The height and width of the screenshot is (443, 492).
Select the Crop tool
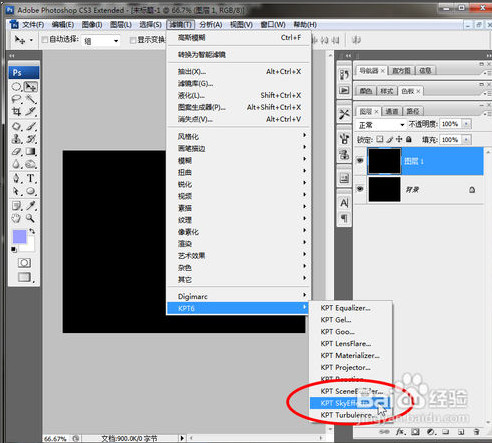coord(16,112)
